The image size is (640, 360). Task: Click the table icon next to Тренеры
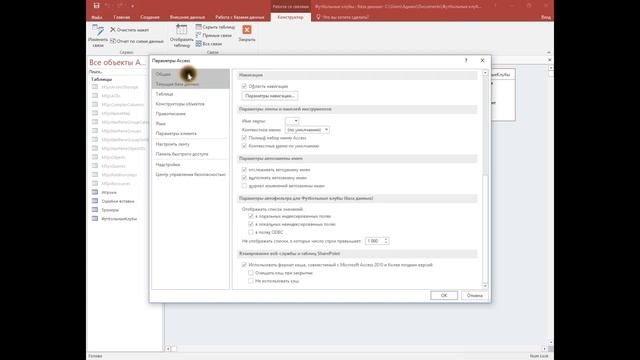coord(95,210)
